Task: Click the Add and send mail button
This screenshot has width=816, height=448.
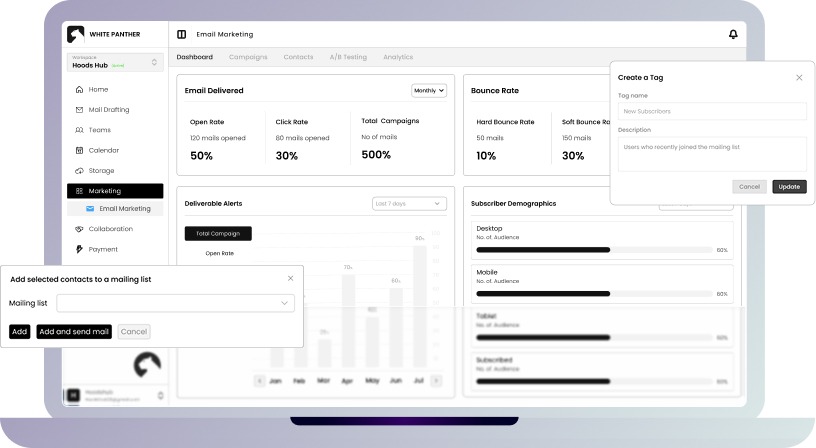Action: [74, 331]
